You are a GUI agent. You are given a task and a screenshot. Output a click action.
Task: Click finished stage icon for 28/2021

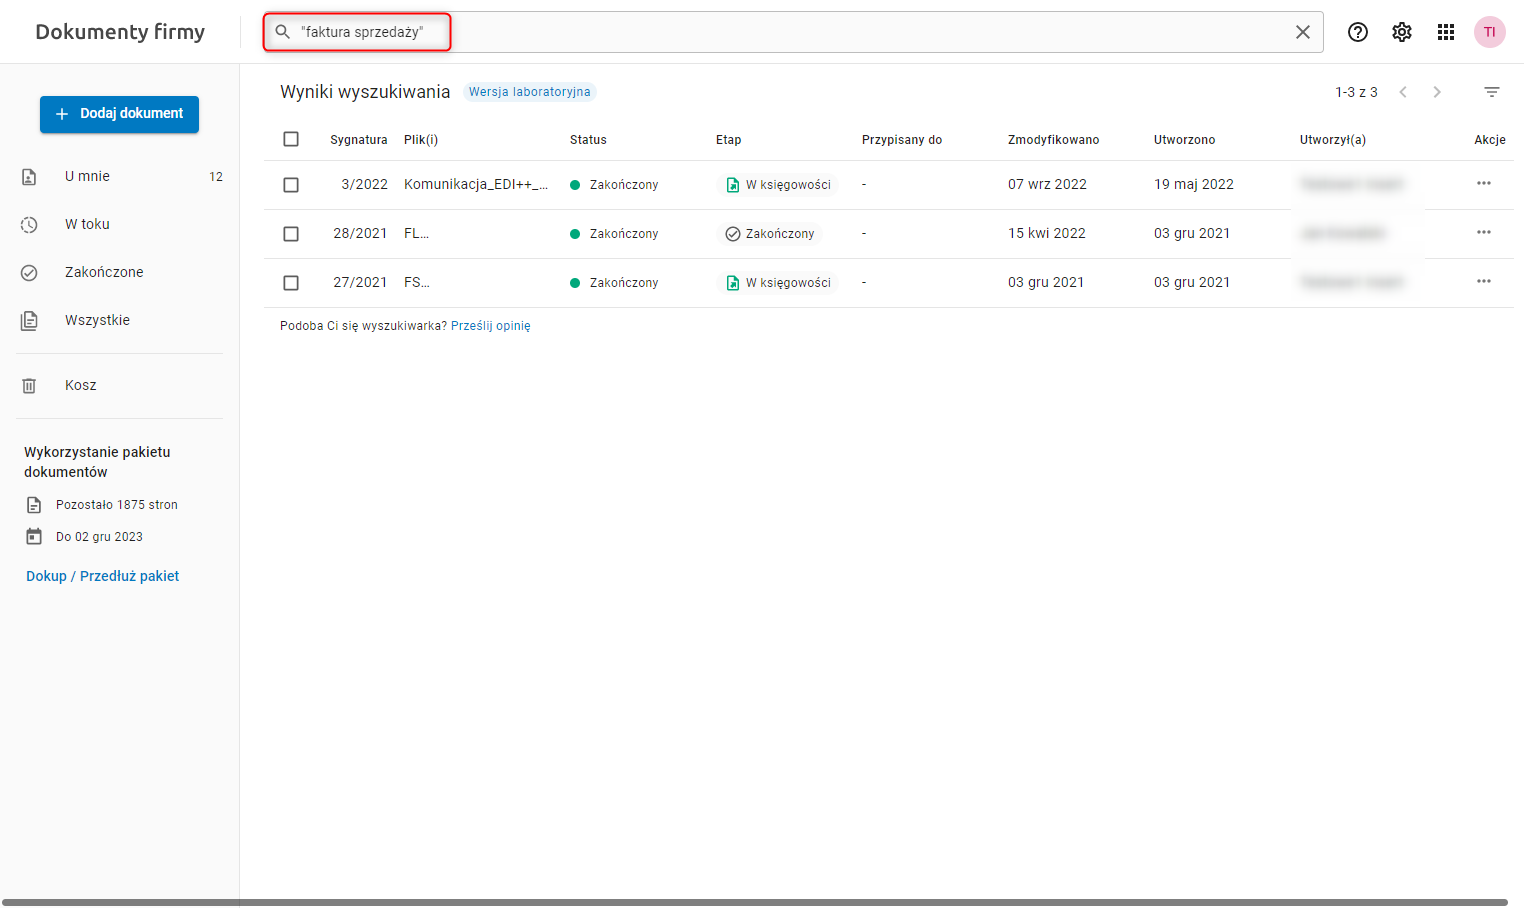click(x=733, y=234)
